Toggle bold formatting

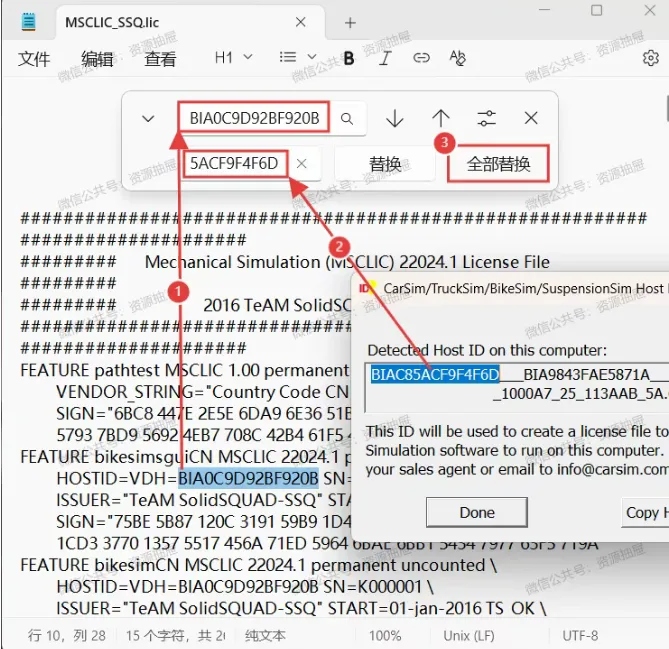point(349,58)
